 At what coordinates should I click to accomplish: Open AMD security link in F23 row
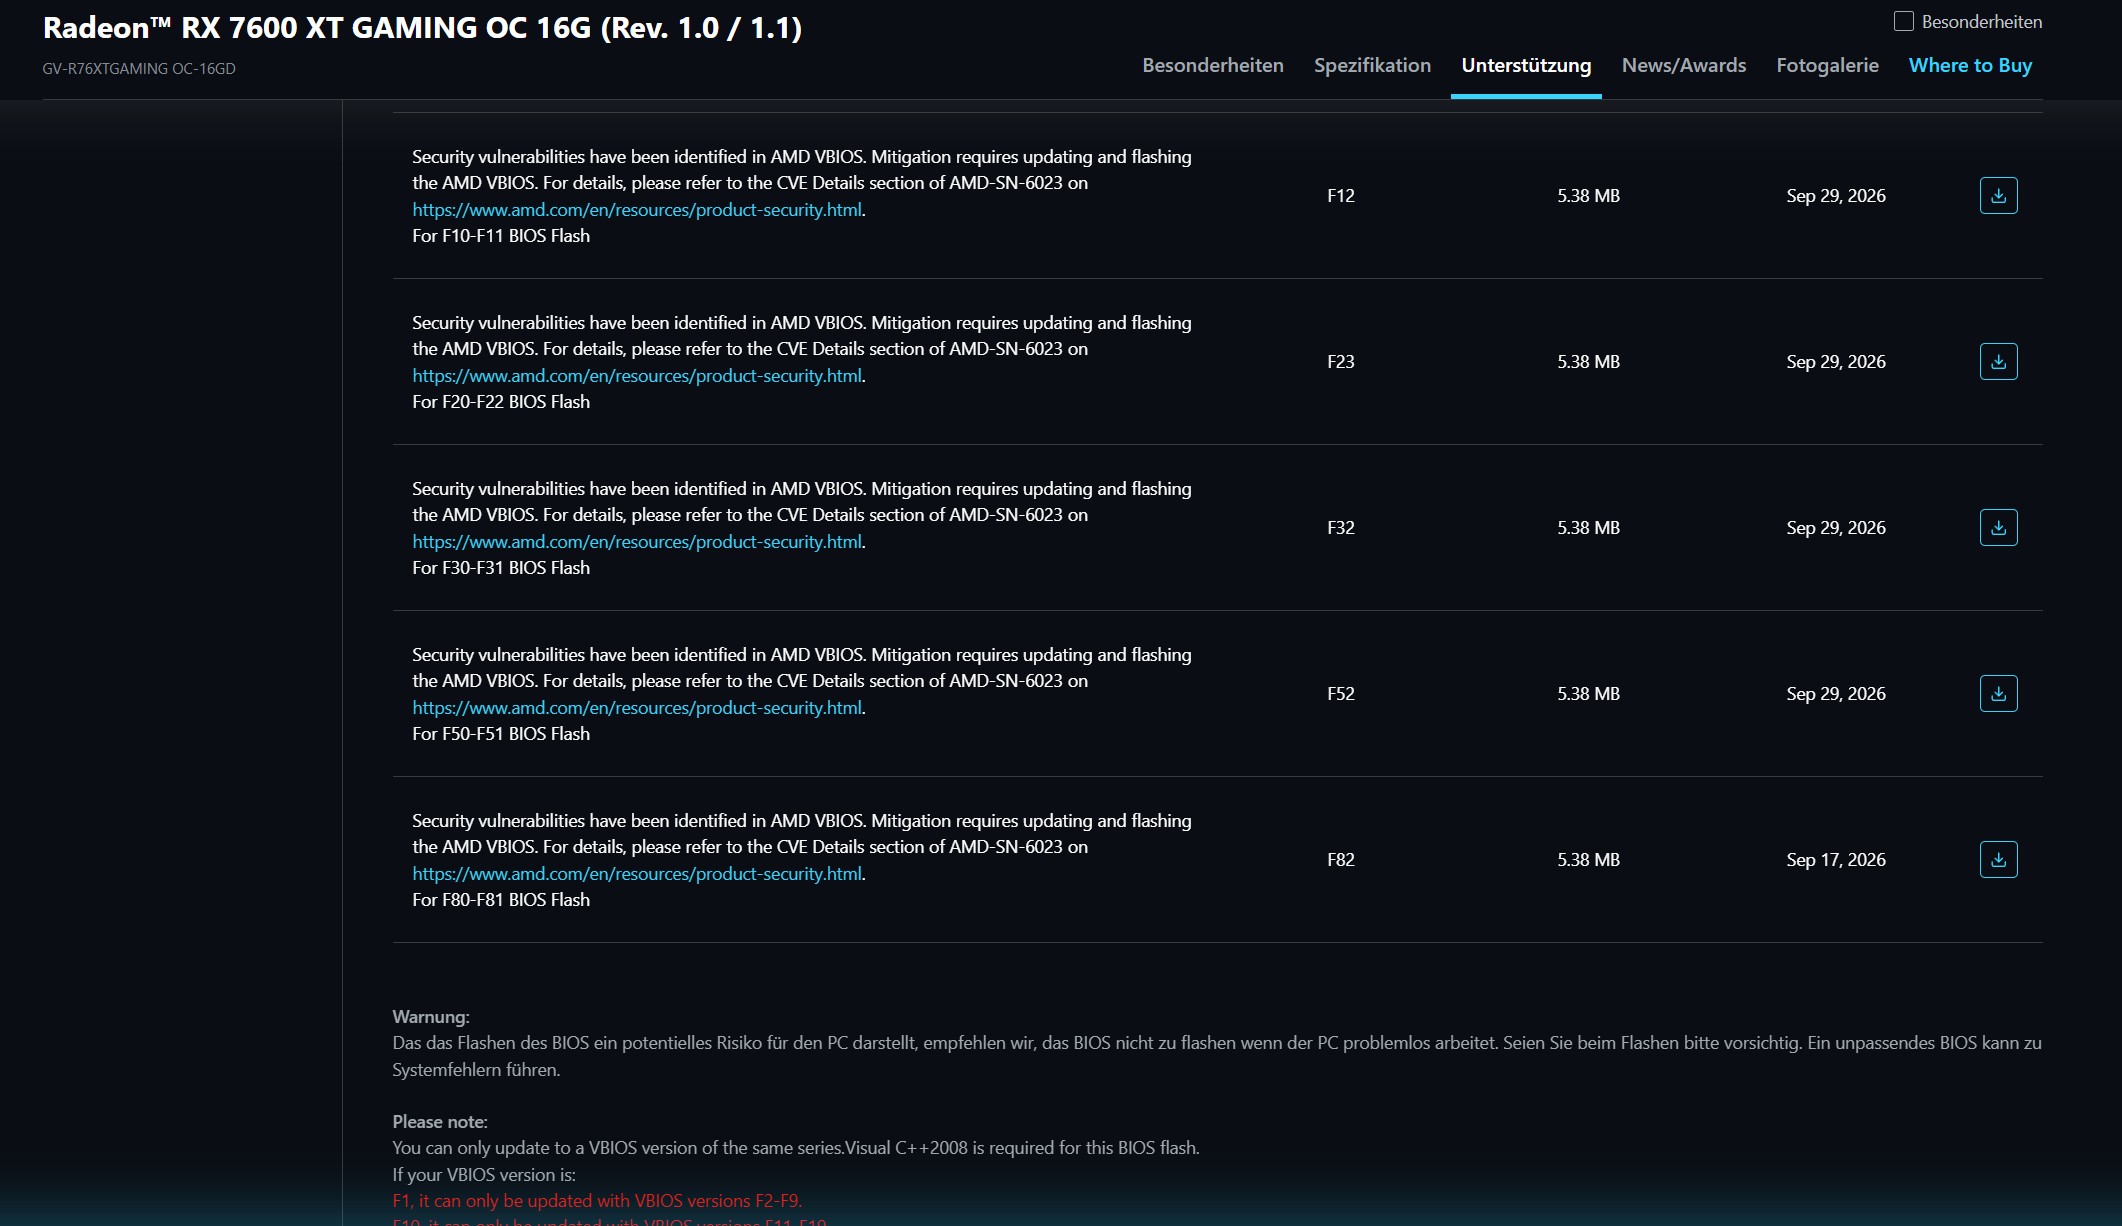pos(637,375)
